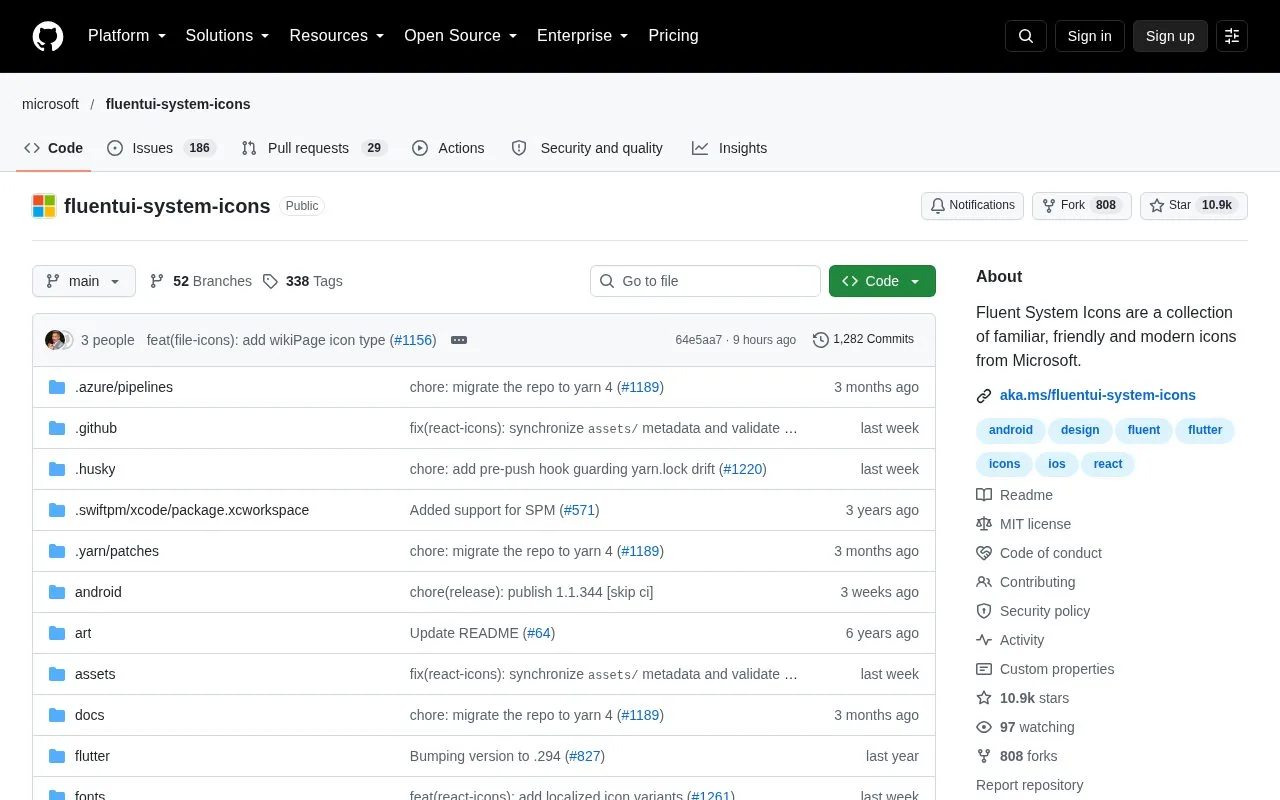Switch to the Pull requests tab
The width and height of the screenshot is (1280, 800).
[314, 148]
